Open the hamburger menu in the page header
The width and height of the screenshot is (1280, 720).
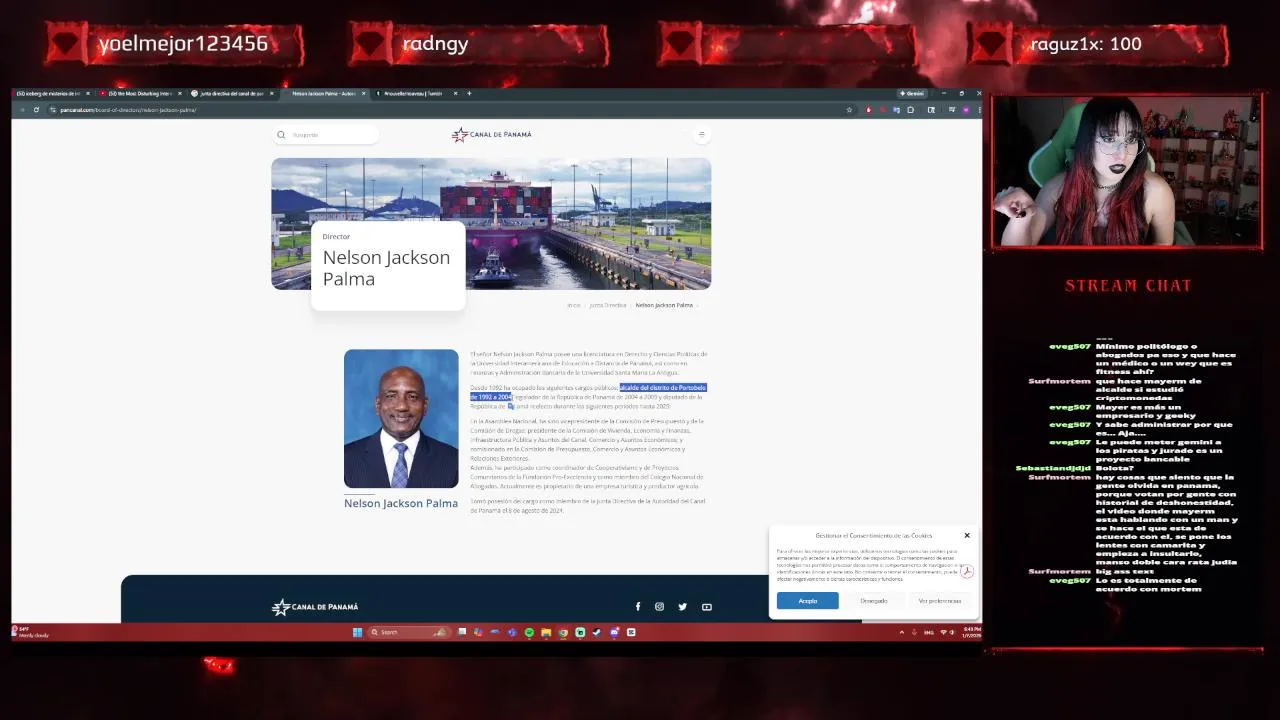(701, 134)
